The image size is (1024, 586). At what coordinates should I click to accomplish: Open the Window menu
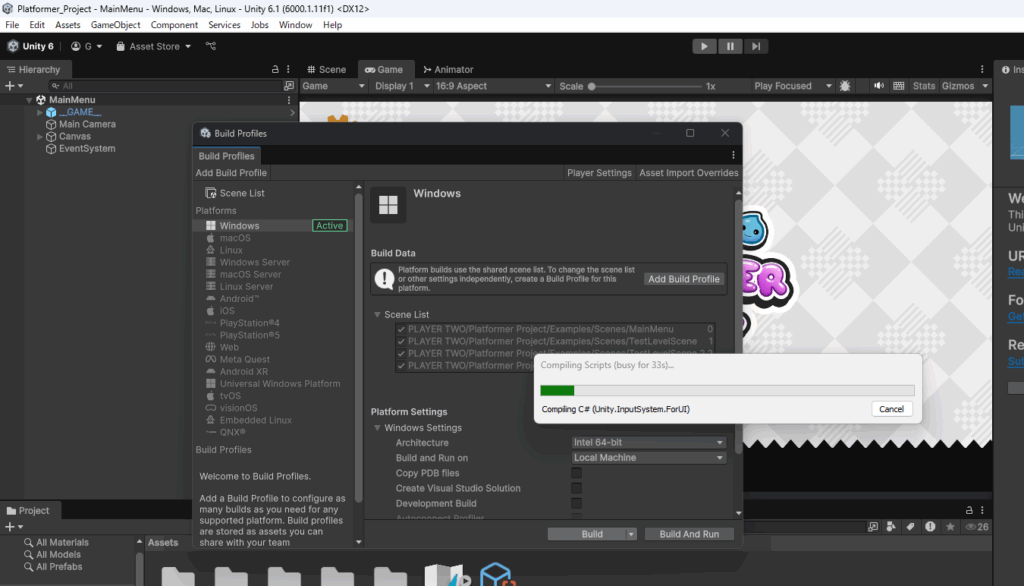[295, 25]
